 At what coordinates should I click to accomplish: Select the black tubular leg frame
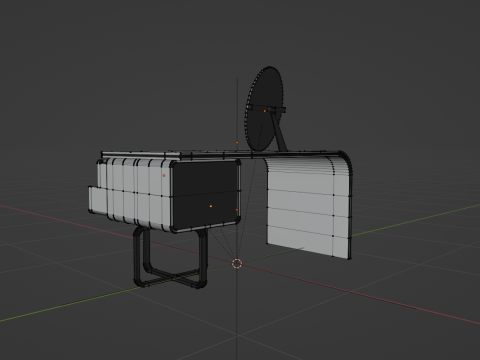click(170, 258)
